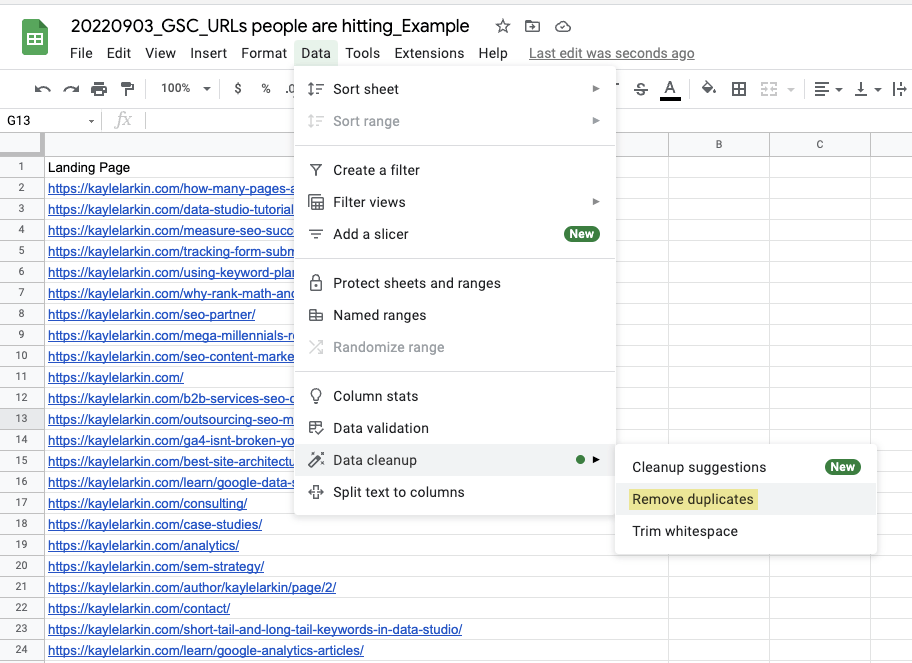Open the Tools menu
Screen dimensions: 912x663
point(362,53)
